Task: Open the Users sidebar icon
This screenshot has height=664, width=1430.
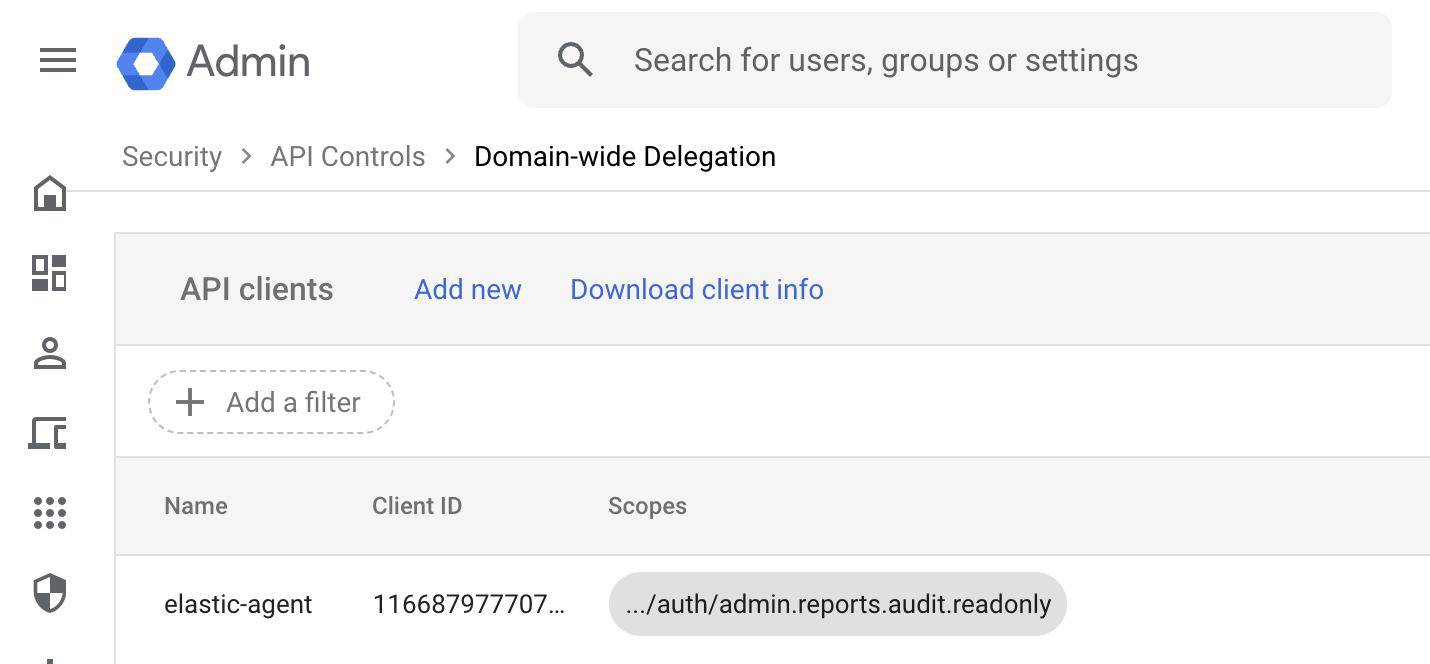Action: click(x=49, y=353)
